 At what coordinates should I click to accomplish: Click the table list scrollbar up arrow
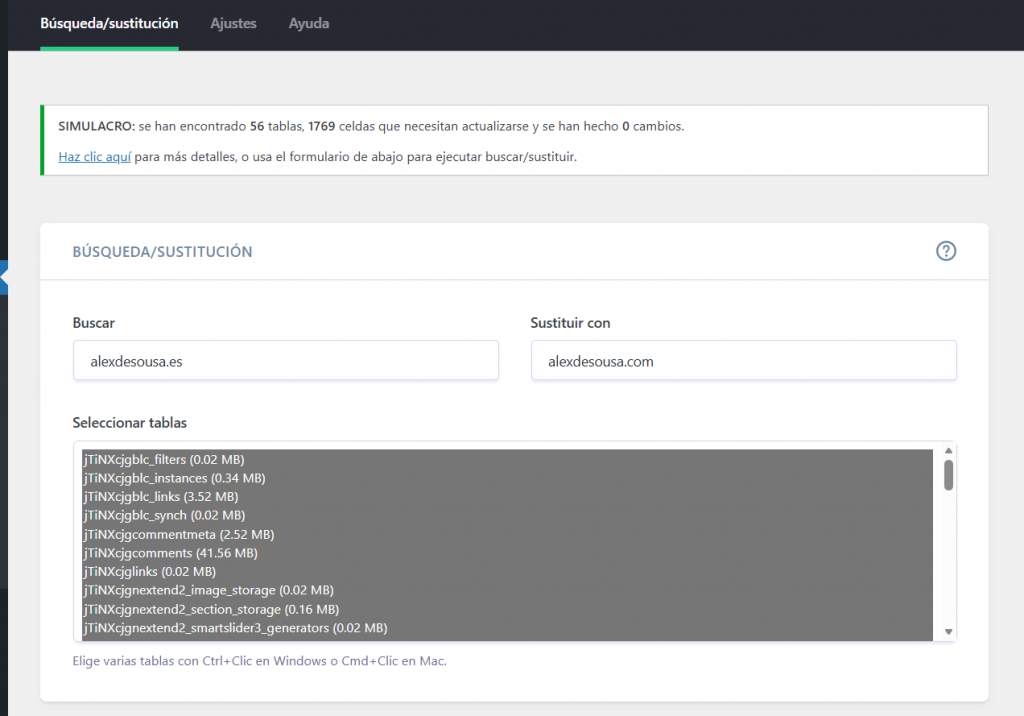click(x=948, y=451)
